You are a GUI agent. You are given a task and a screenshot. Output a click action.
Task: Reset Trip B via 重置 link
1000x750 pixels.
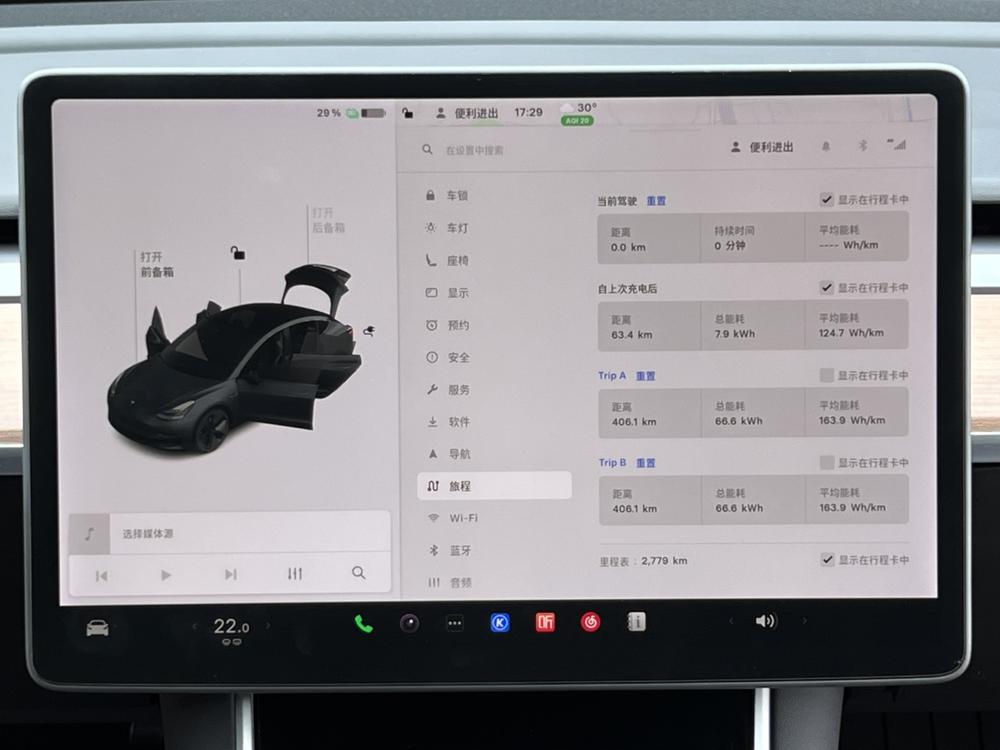click(x=645, y=463)
